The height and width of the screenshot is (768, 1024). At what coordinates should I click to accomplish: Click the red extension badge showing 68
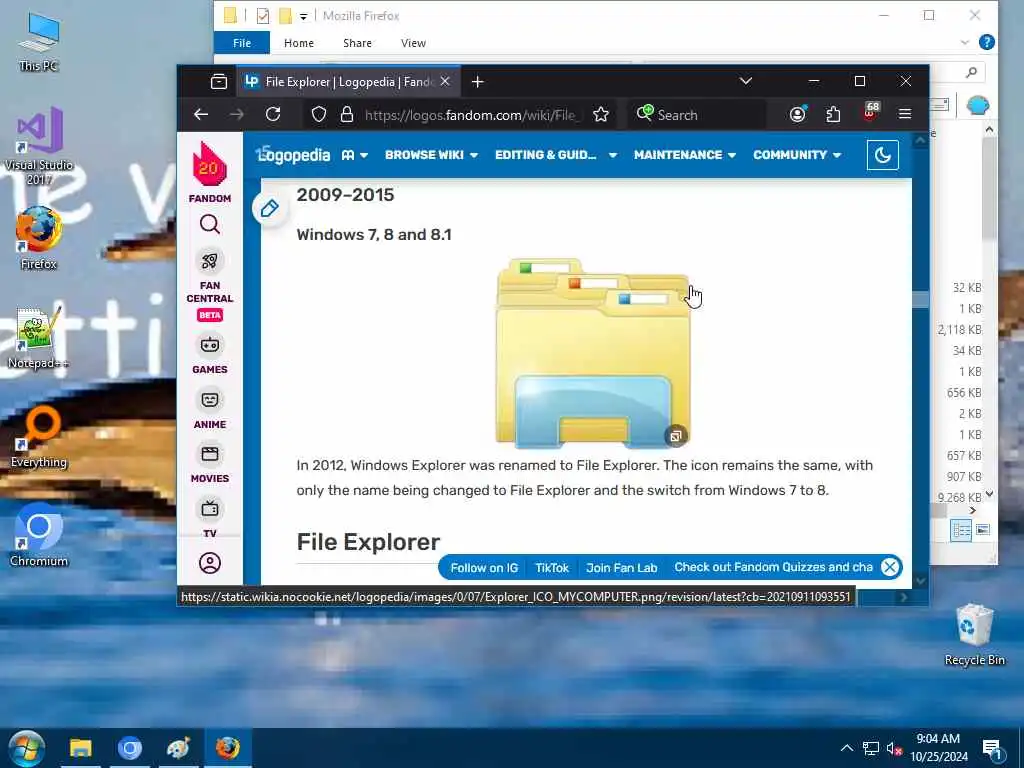pos(871,112)
